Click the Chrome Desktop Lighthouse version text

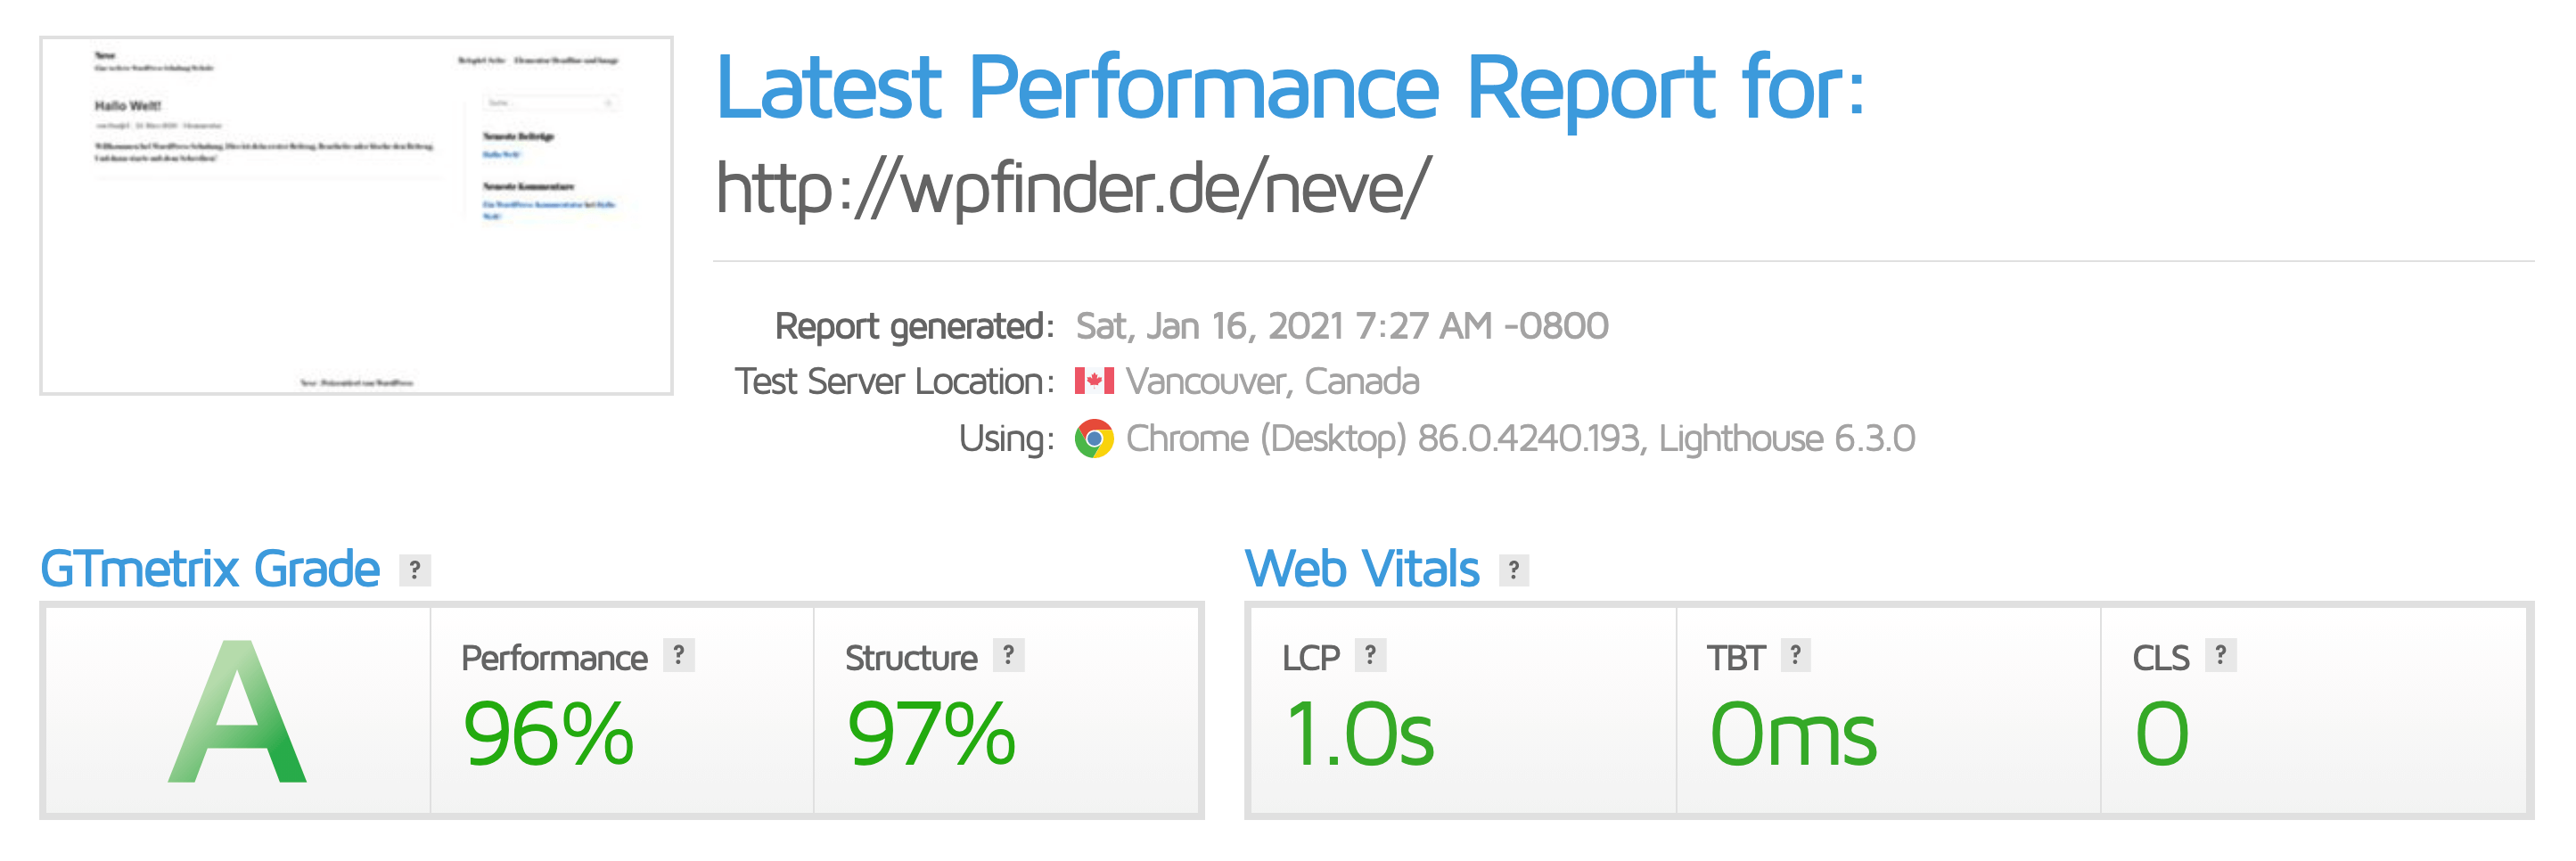pyautogui.click(x=1520, y=438)
